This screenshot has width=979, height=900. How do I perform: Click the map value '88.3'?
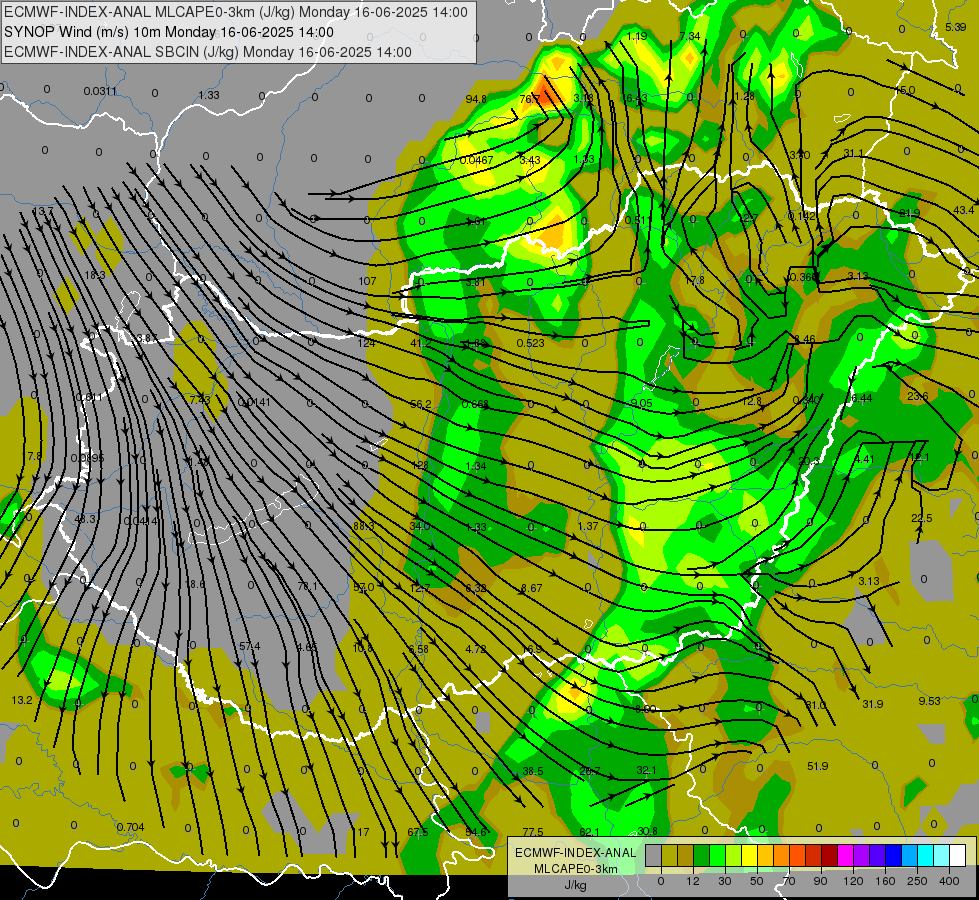coord(363,526)
